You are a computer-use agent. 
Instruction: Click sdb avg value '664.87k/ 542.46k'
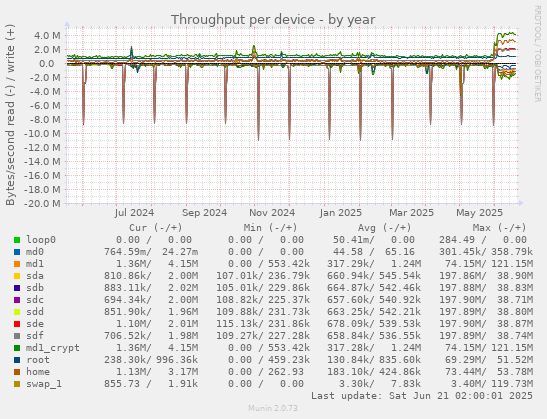click(374, 287)
